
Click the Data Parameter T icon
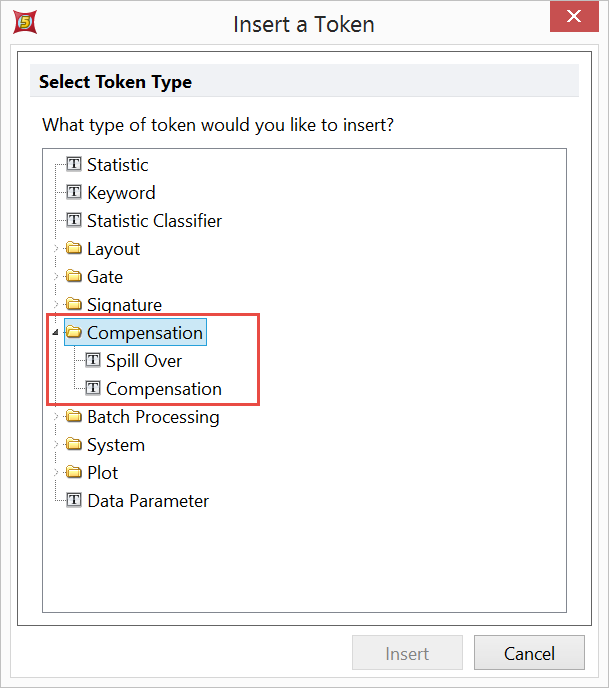click(x=74, y=500)
